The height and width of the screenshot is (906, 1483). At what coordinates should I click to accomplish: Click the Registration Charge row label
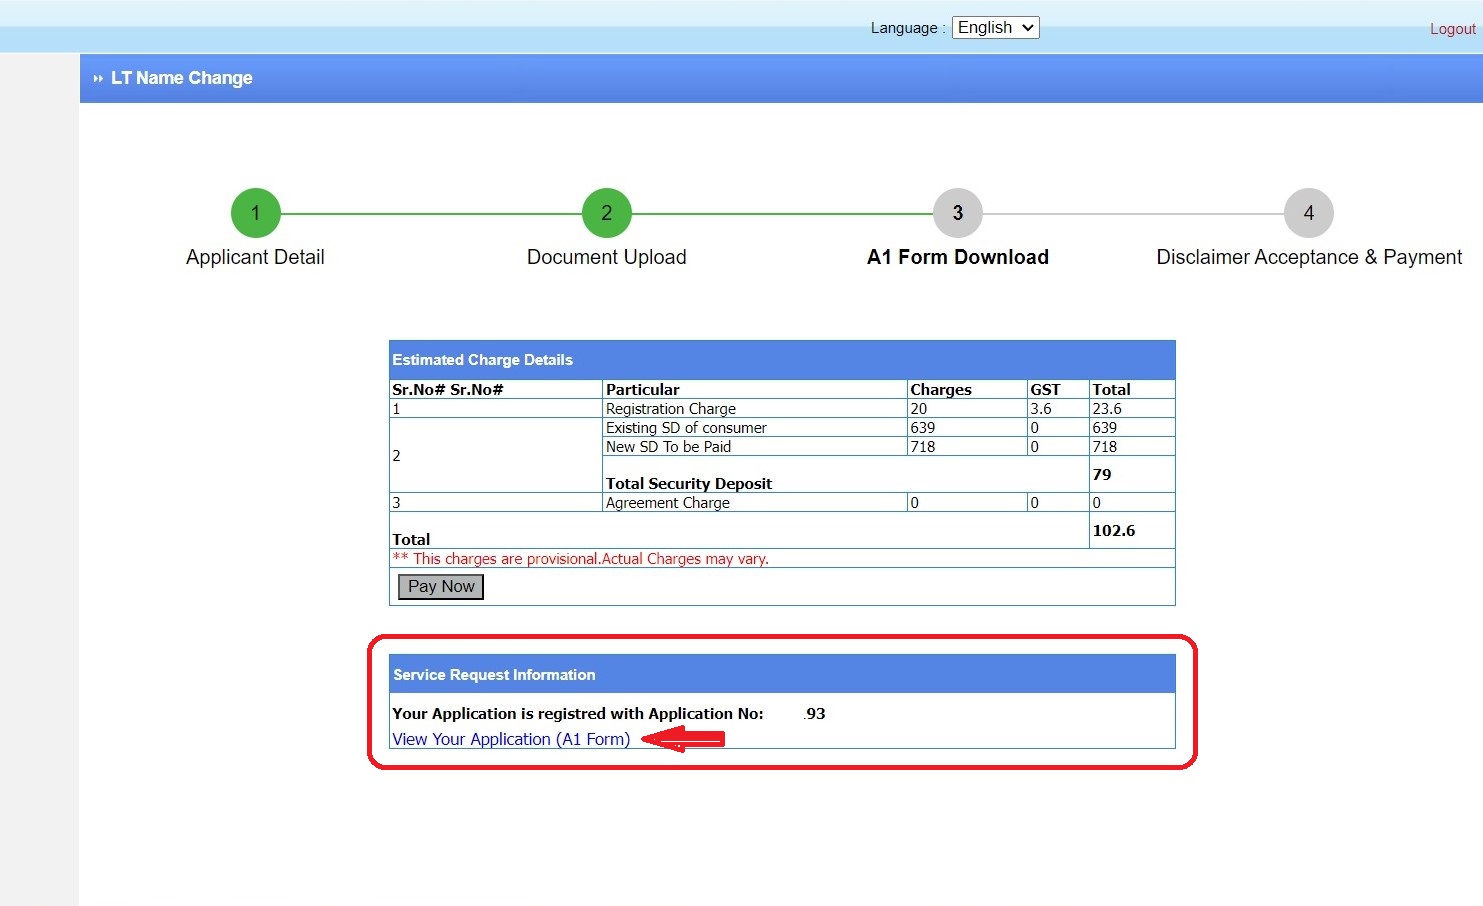click(671, 409)
